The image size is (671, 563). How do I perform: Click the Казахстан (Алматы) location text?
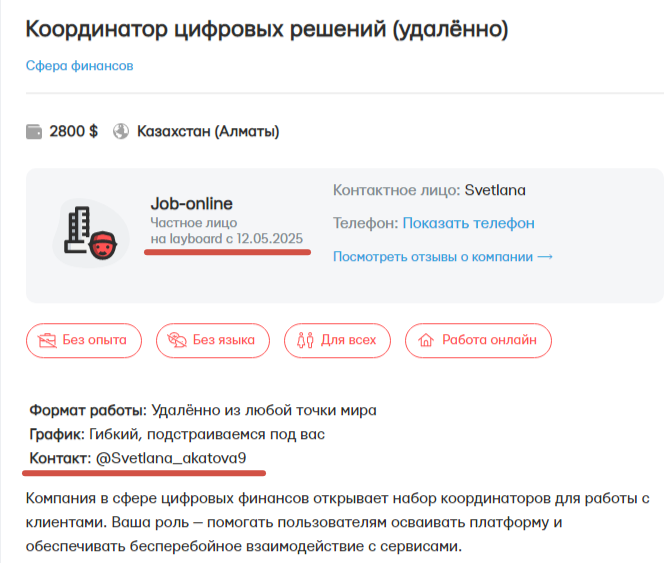pos(207,131)
